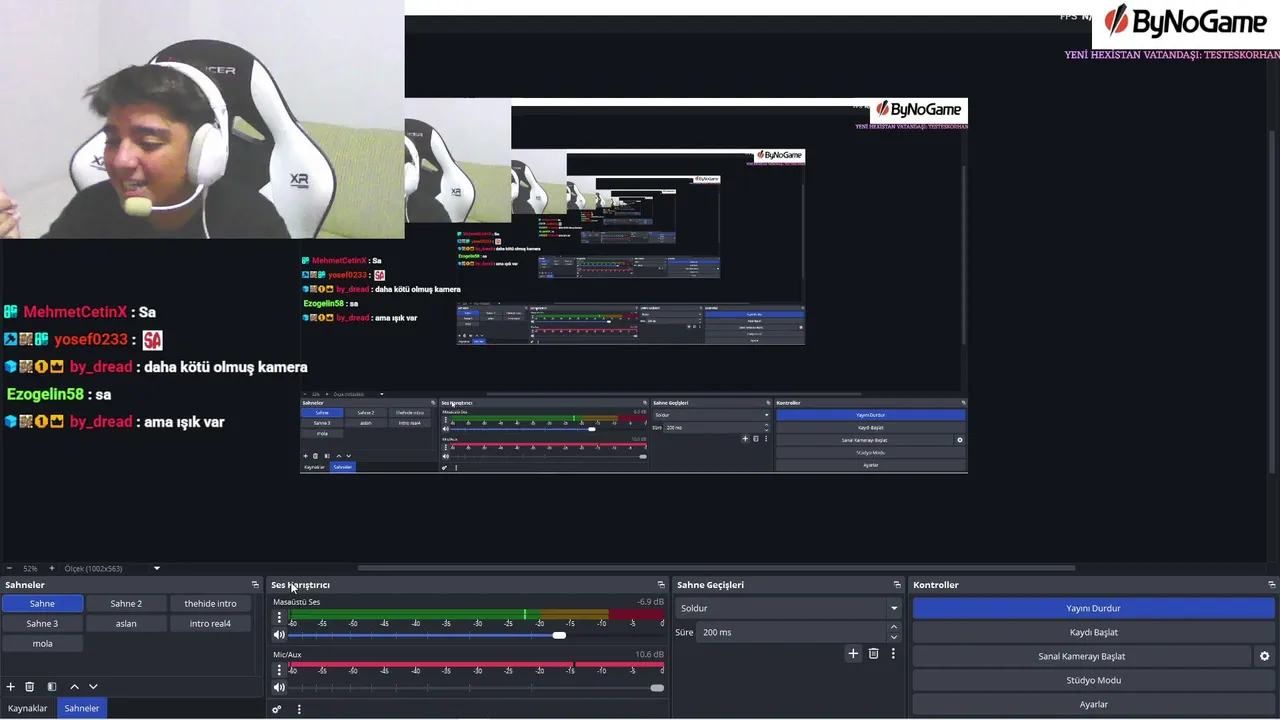Select the mola scene
1280x720 pixels.
pos(42,643)
